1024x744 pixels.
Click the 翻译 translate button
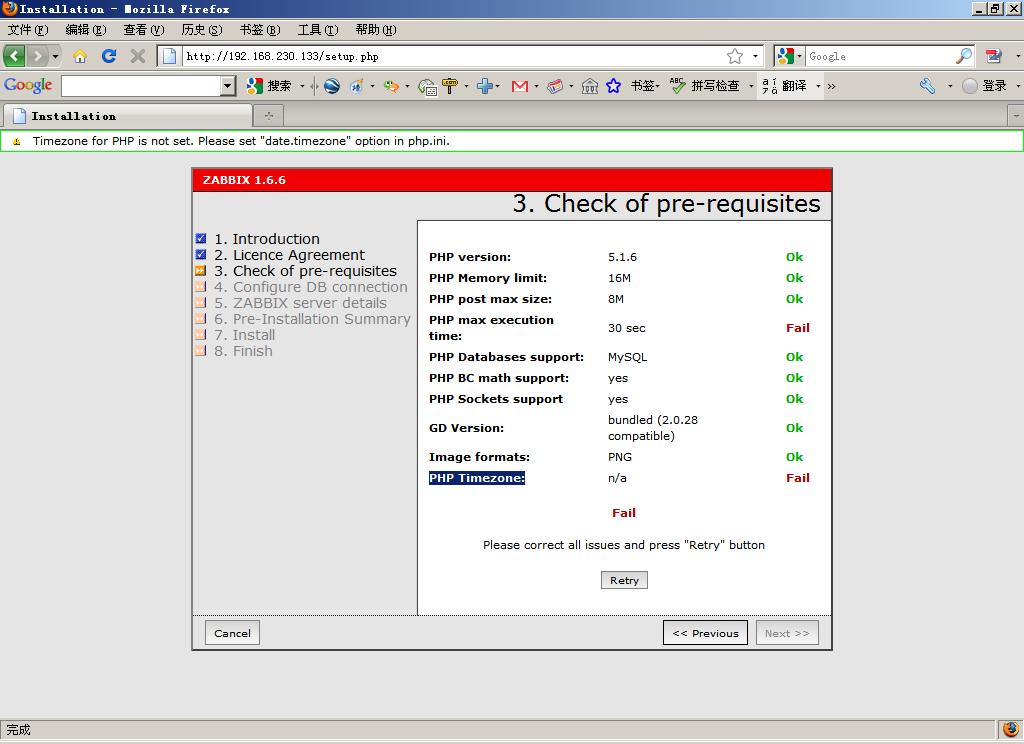click(784, 86)
